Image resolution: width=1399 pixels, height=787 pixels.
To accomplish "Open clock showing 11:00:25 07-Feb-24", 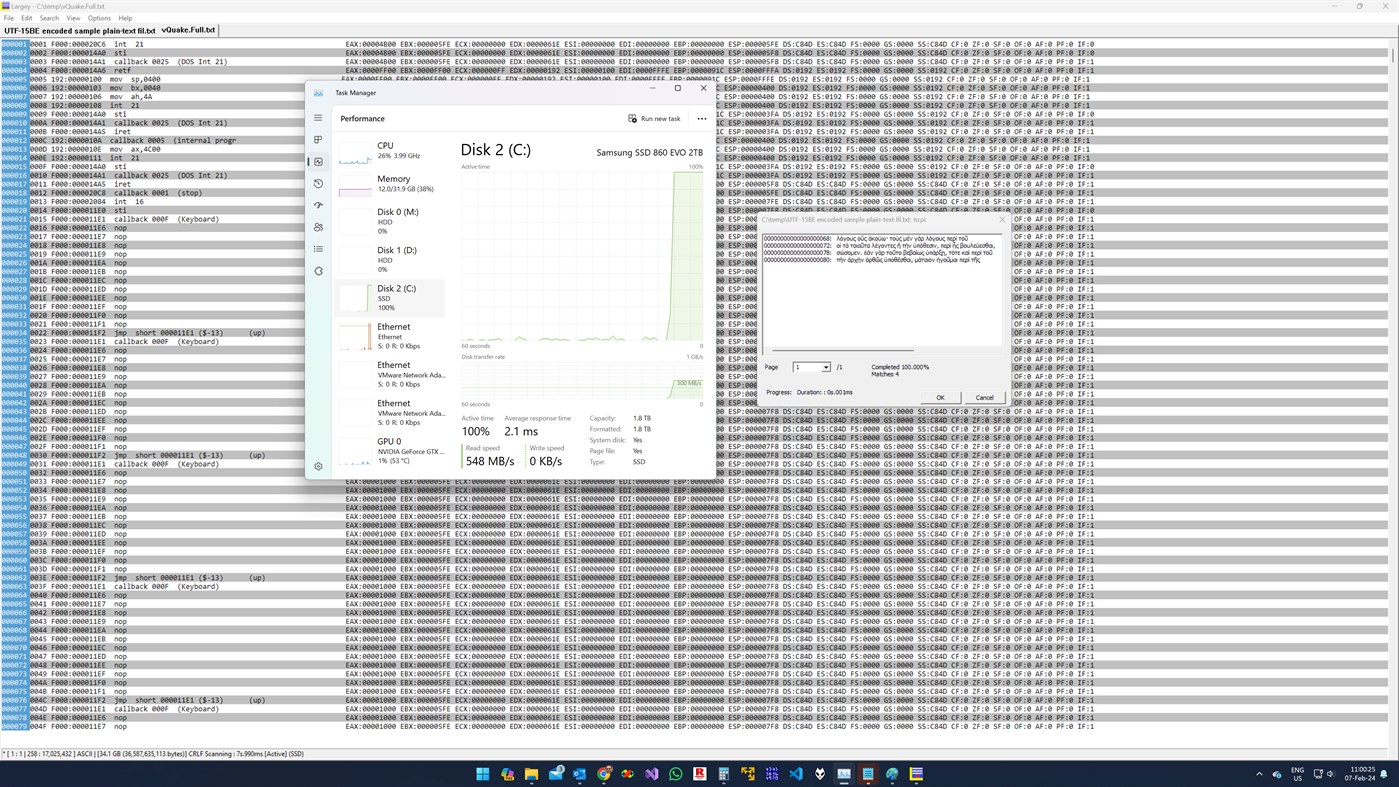I will click(x=1362, y=774).
